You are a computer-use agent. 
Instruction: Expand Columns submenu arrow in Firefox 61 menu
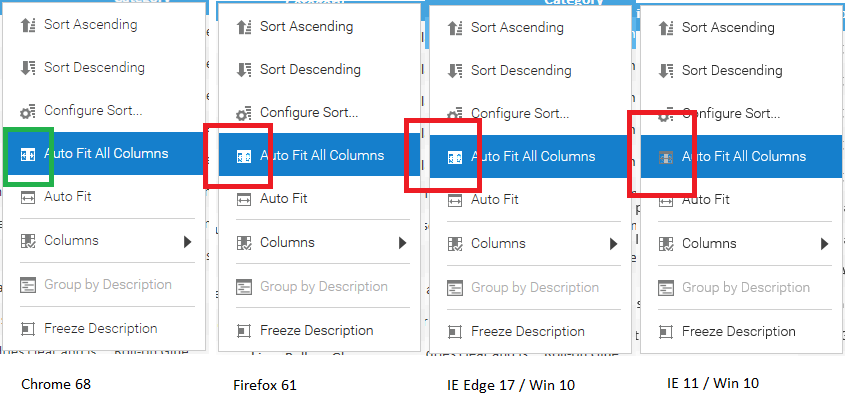pyautogui.click(x=403, y=243)
